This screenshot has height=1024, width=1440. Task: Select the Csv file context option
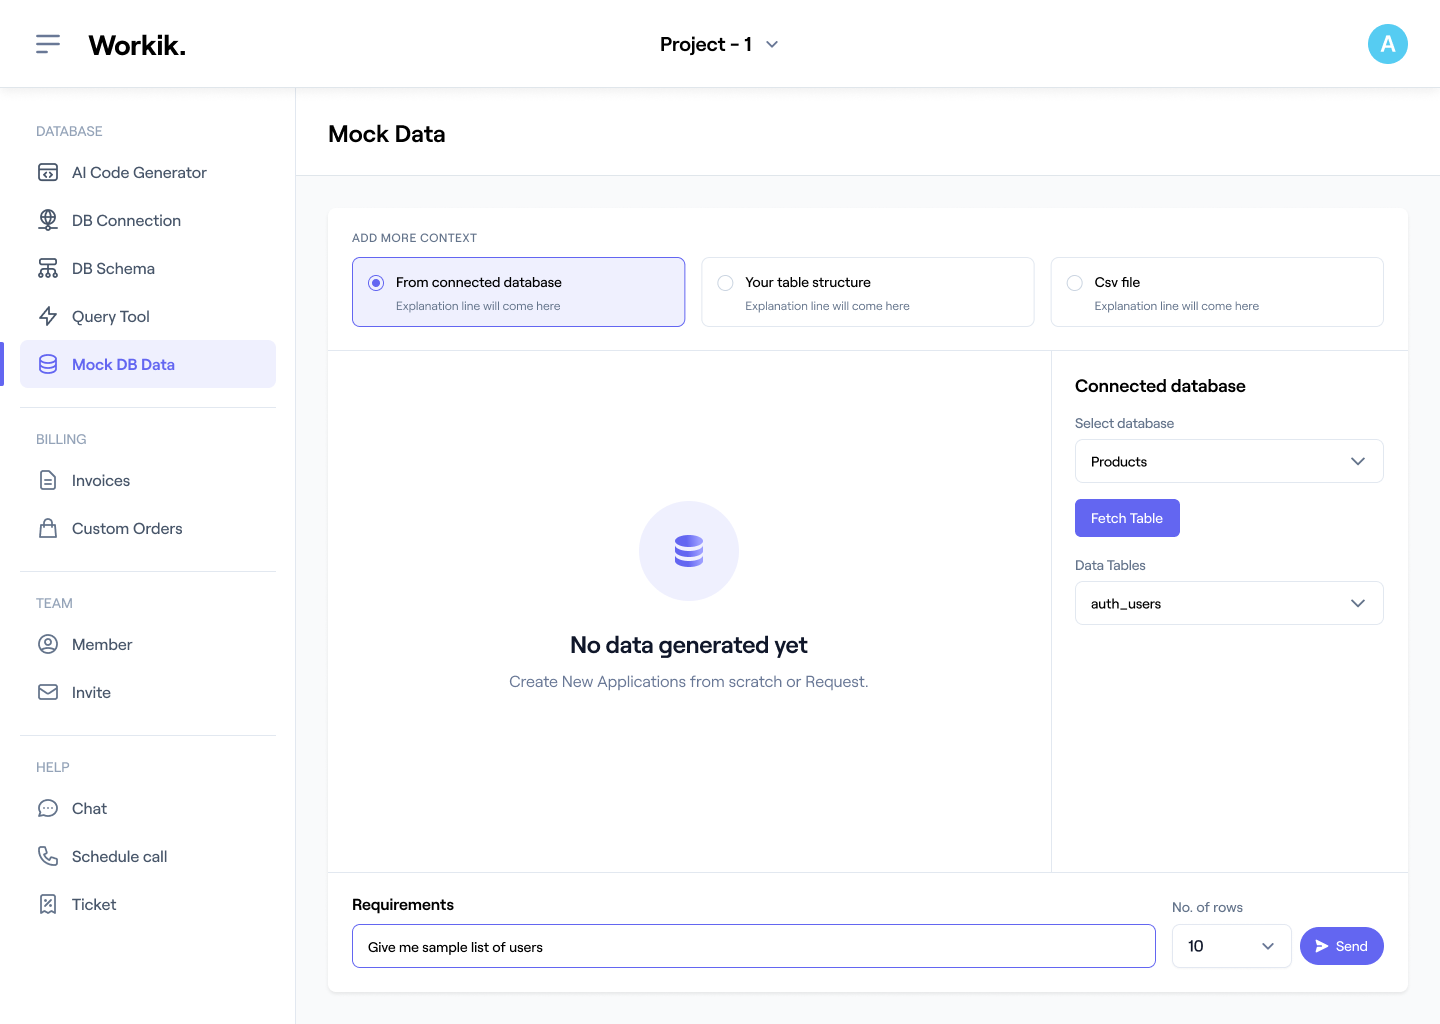tap(1074, 282)
